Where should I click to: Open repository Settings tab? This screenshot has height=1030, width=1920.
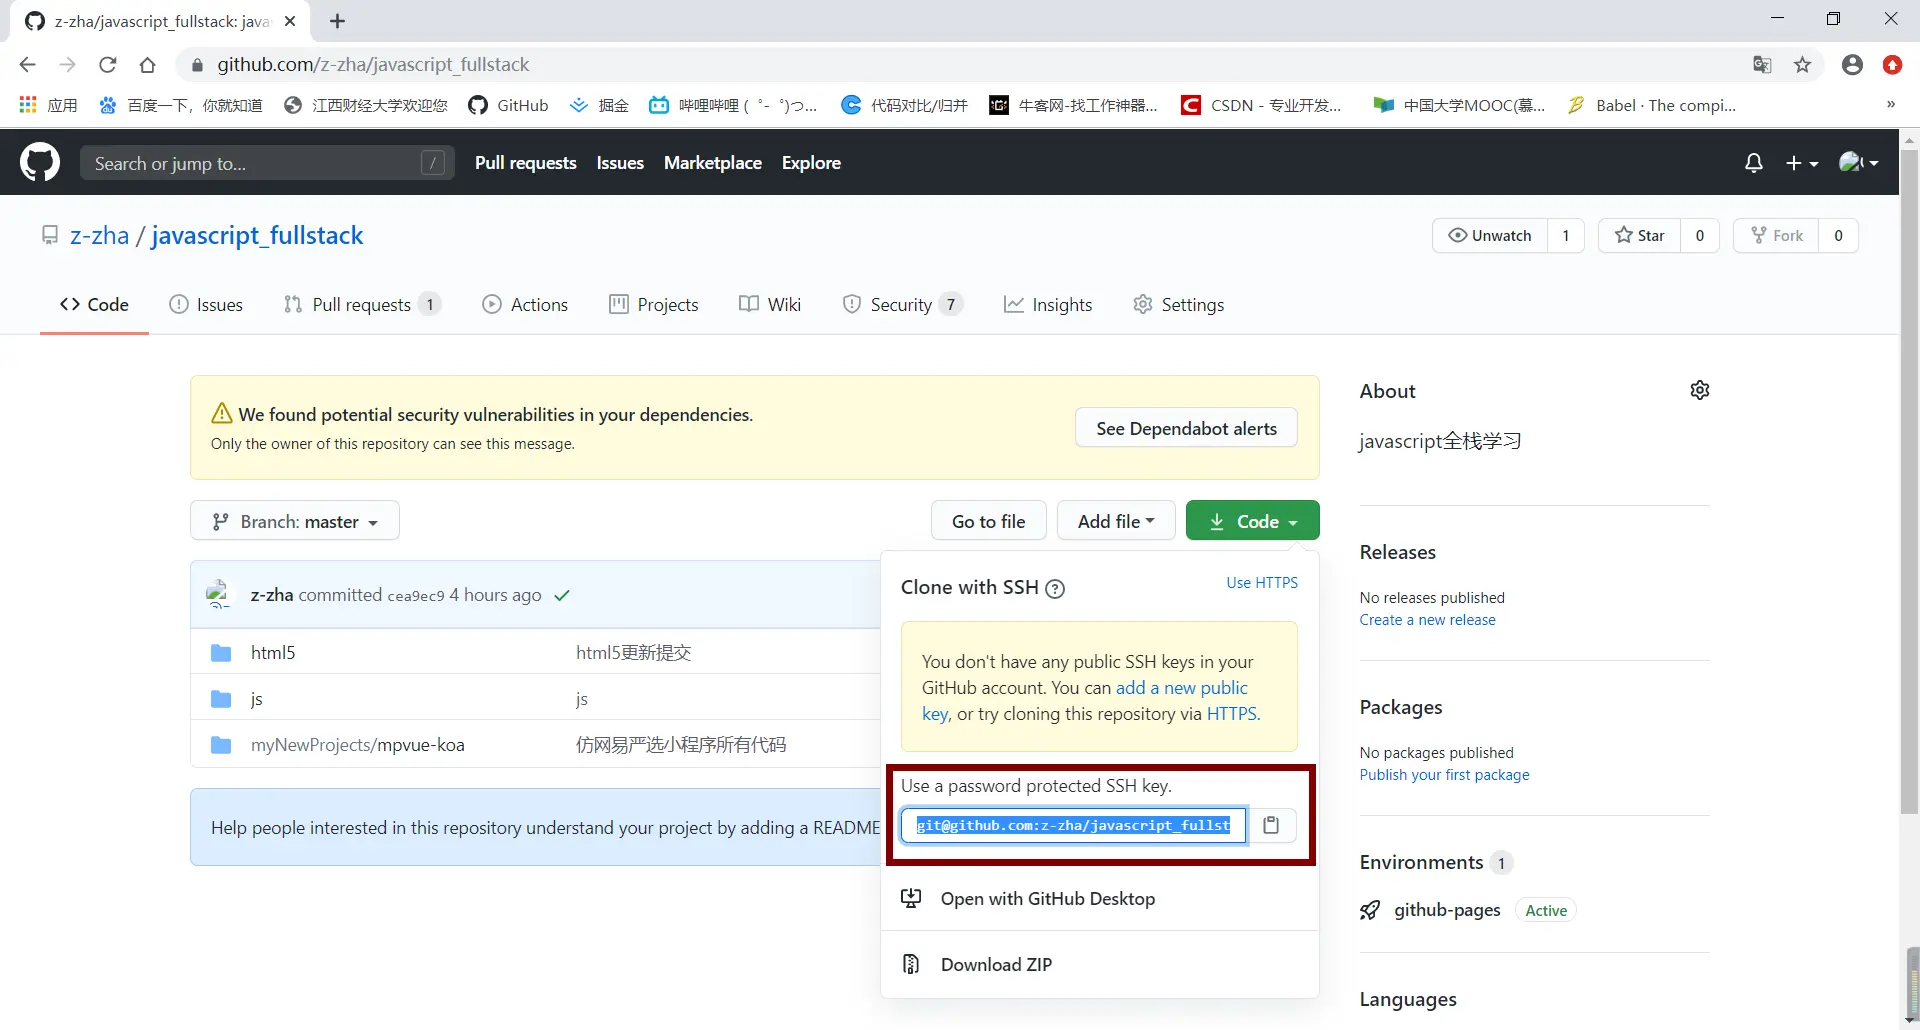tap(1178, 305)
